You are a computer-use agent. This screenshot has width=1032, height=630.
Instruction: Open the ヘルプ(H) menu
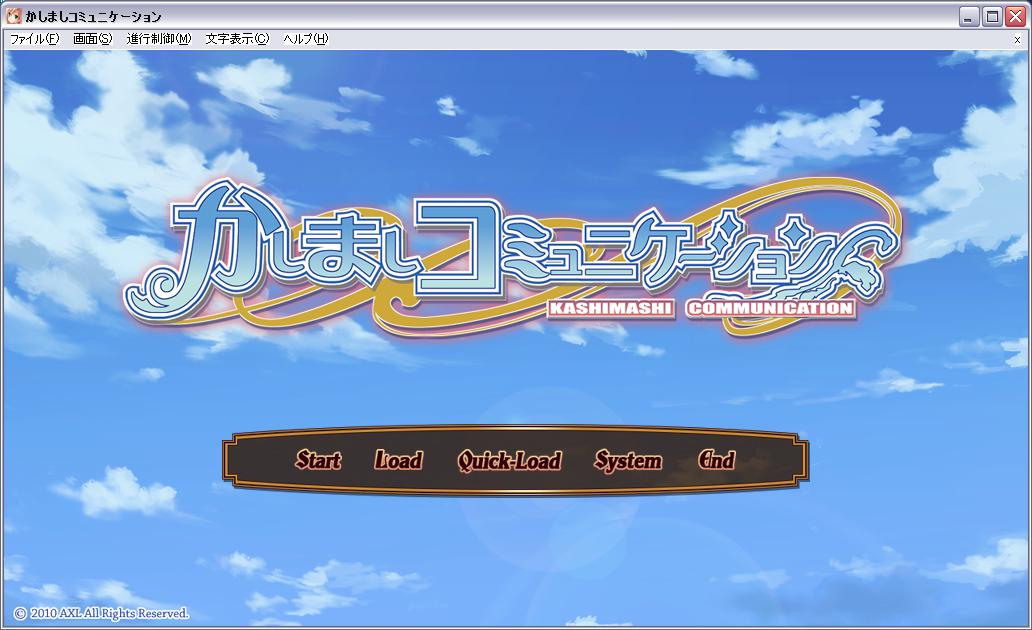click(x=305, y=39)
